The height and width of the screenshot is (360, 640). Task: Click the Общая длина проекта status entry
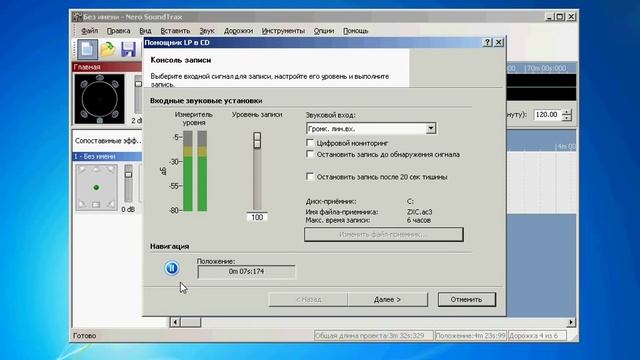(x=374, y=336)
